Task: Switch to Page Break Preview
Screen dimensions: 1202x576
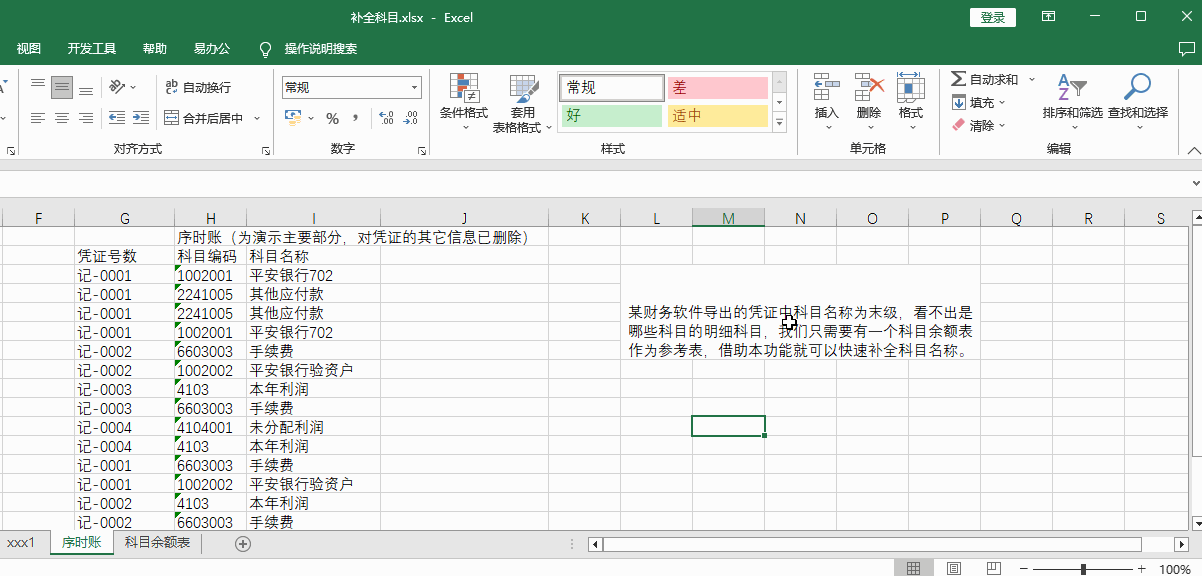Action: 995,568
